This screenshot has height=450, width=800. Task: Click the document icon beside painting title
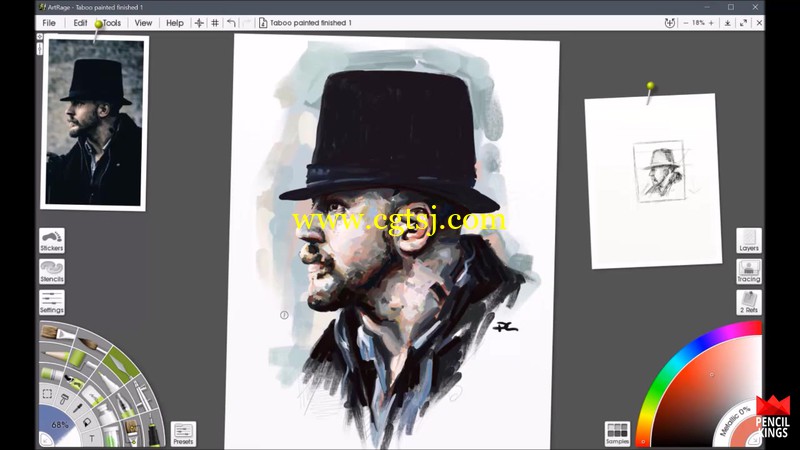click(x=263, y=23)
